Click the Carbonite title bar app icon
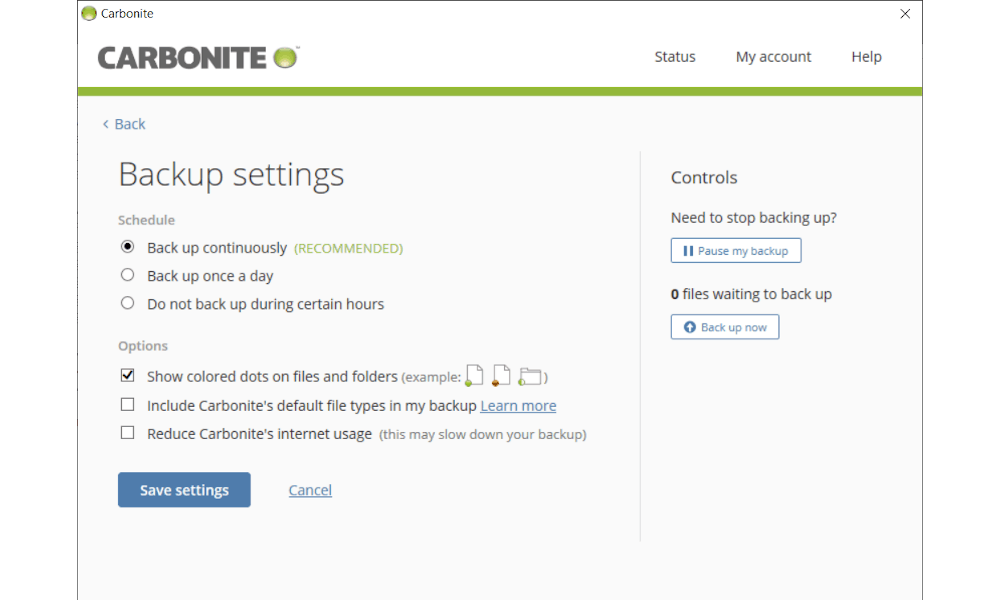This screenshot has width=1000, height=600. (89, 14)
